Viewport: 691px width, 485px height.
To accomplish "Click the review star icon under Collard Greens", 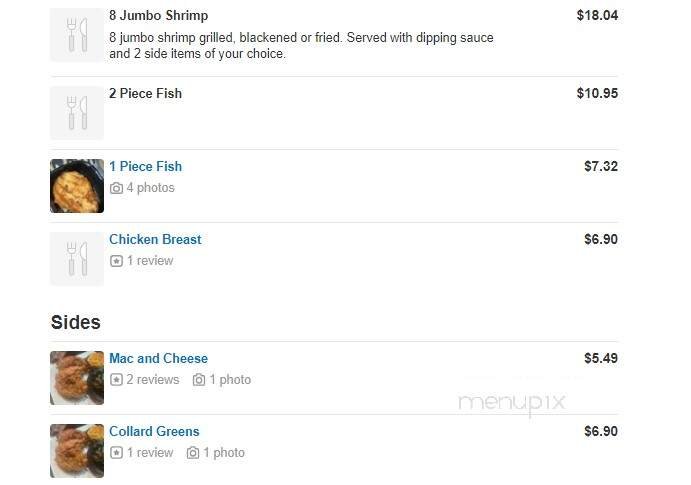I will click(x=116, y=453).
